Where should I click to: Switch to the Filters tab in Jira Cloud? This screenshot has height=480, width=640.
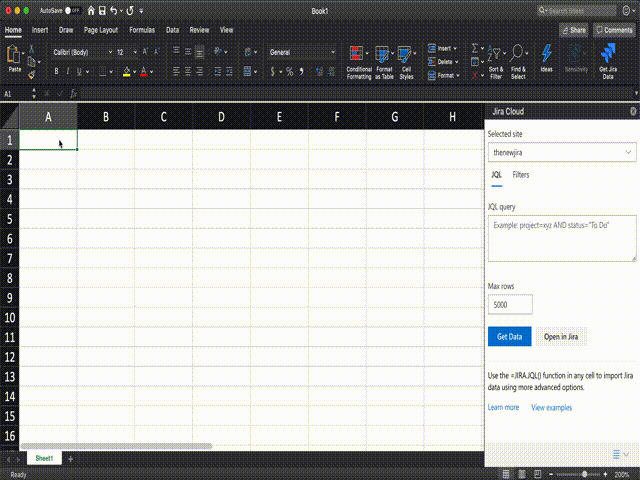[x=521, y=175]
